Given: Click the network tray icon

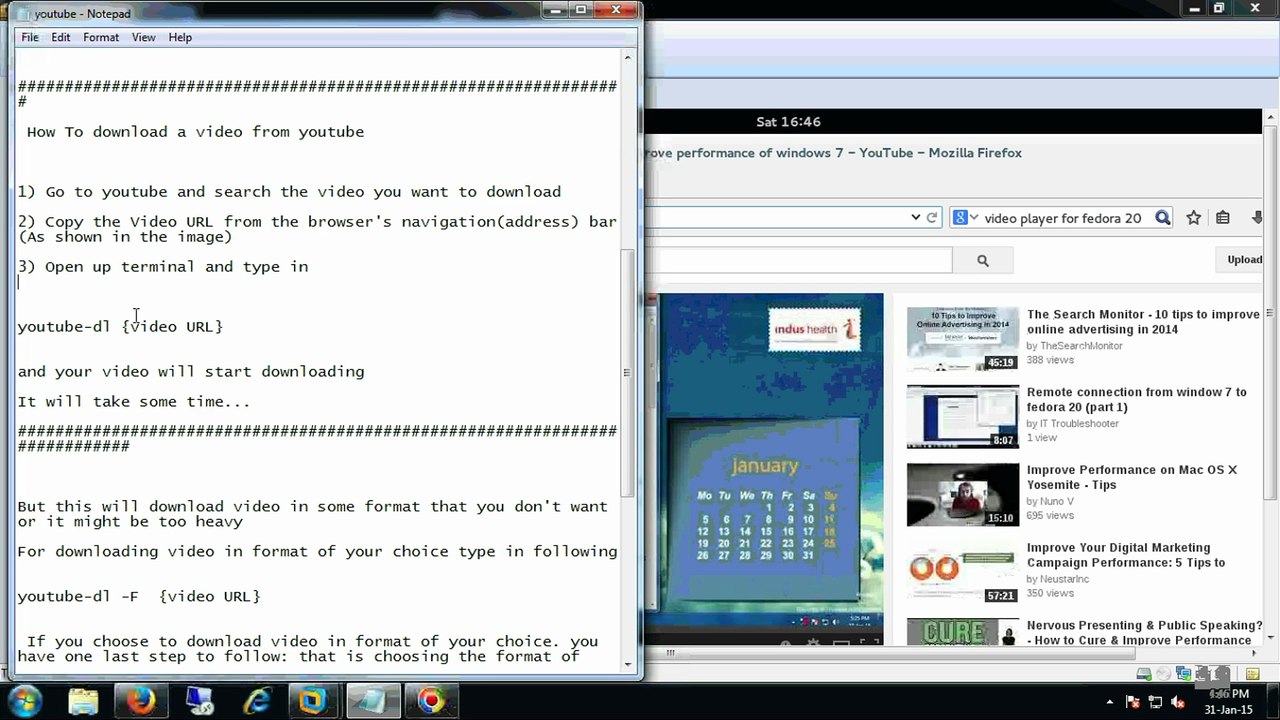Looking at the screenshot, I should pyautogui.click(x=1155, y=702).
